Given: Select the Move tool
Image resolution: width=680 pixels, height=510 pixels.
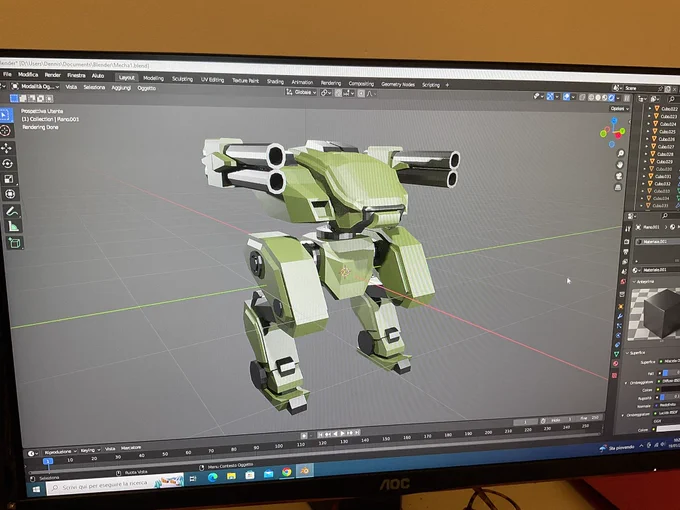Looking at the screenshot, I should click(x=7, y=148).
